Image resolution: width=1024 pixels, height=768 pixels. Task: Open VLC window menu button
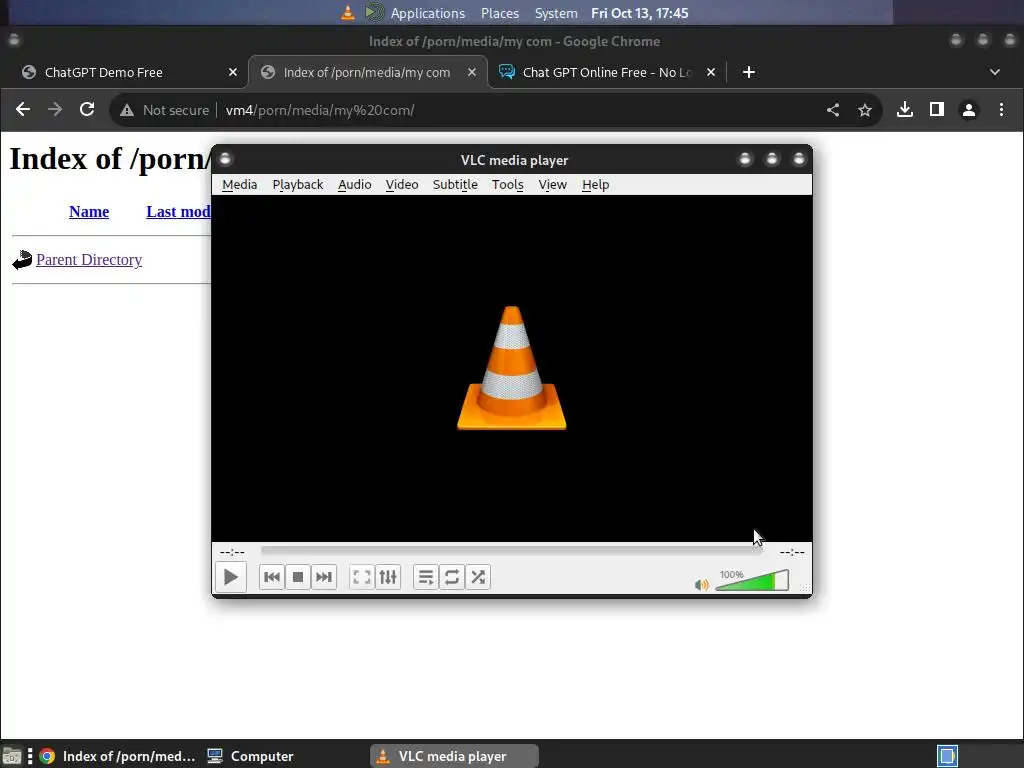point(225,159)
